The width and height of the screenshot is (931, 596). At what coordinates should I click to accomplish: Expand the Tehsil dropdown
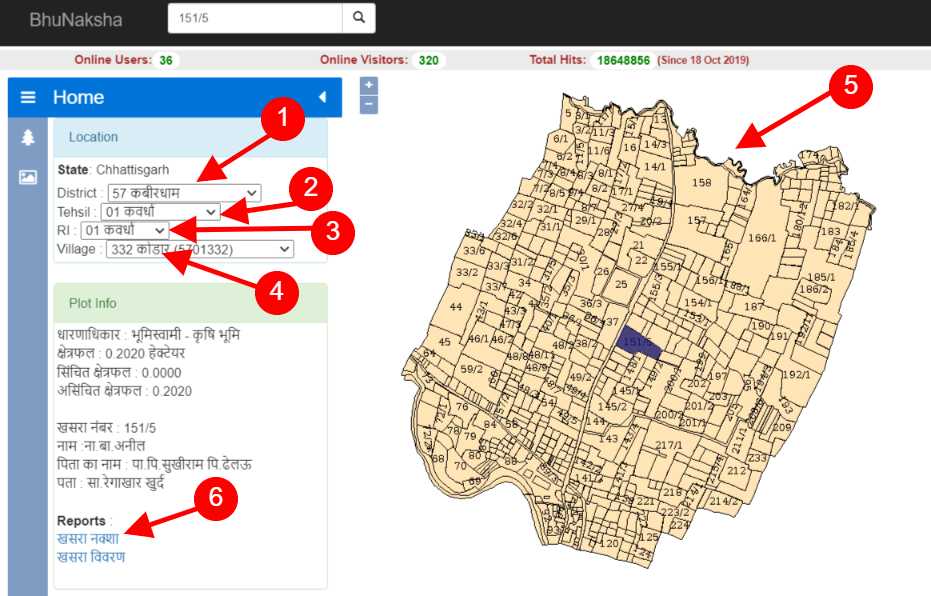click(160, 212)
